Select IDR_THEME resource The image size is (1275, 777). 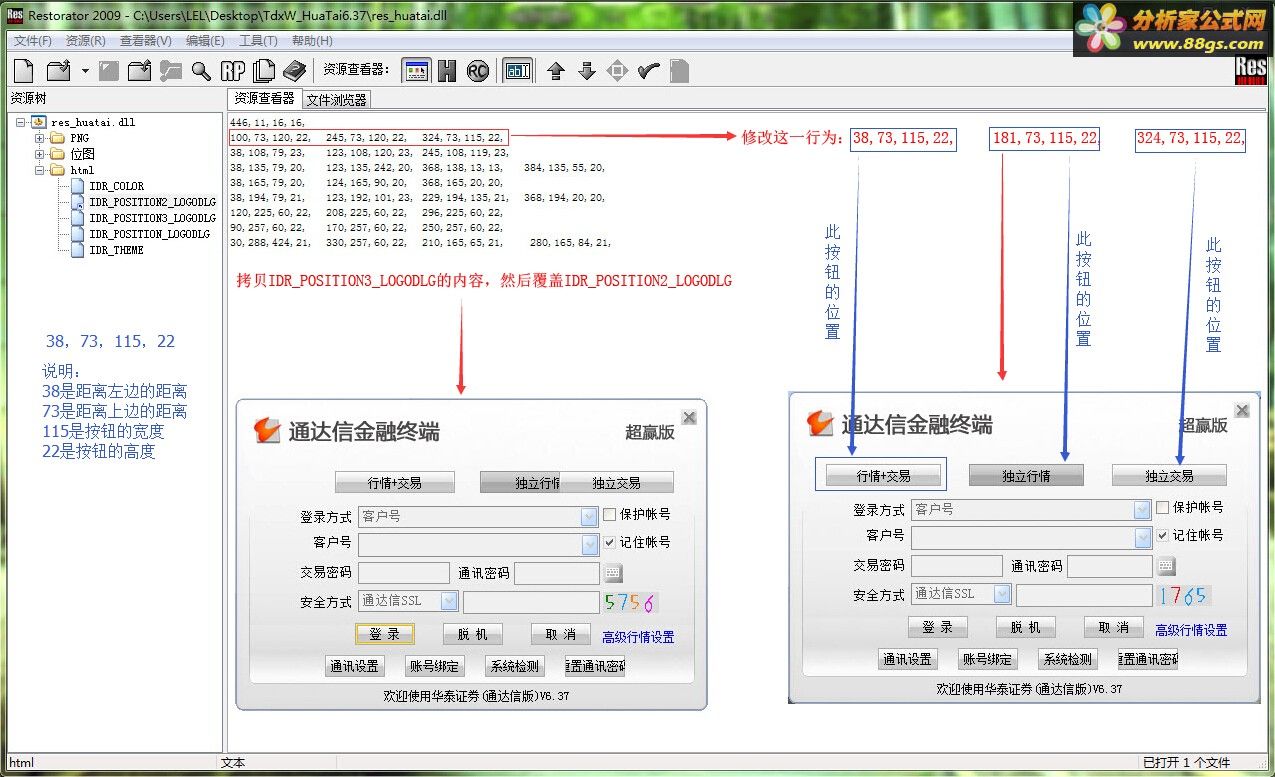116,250
